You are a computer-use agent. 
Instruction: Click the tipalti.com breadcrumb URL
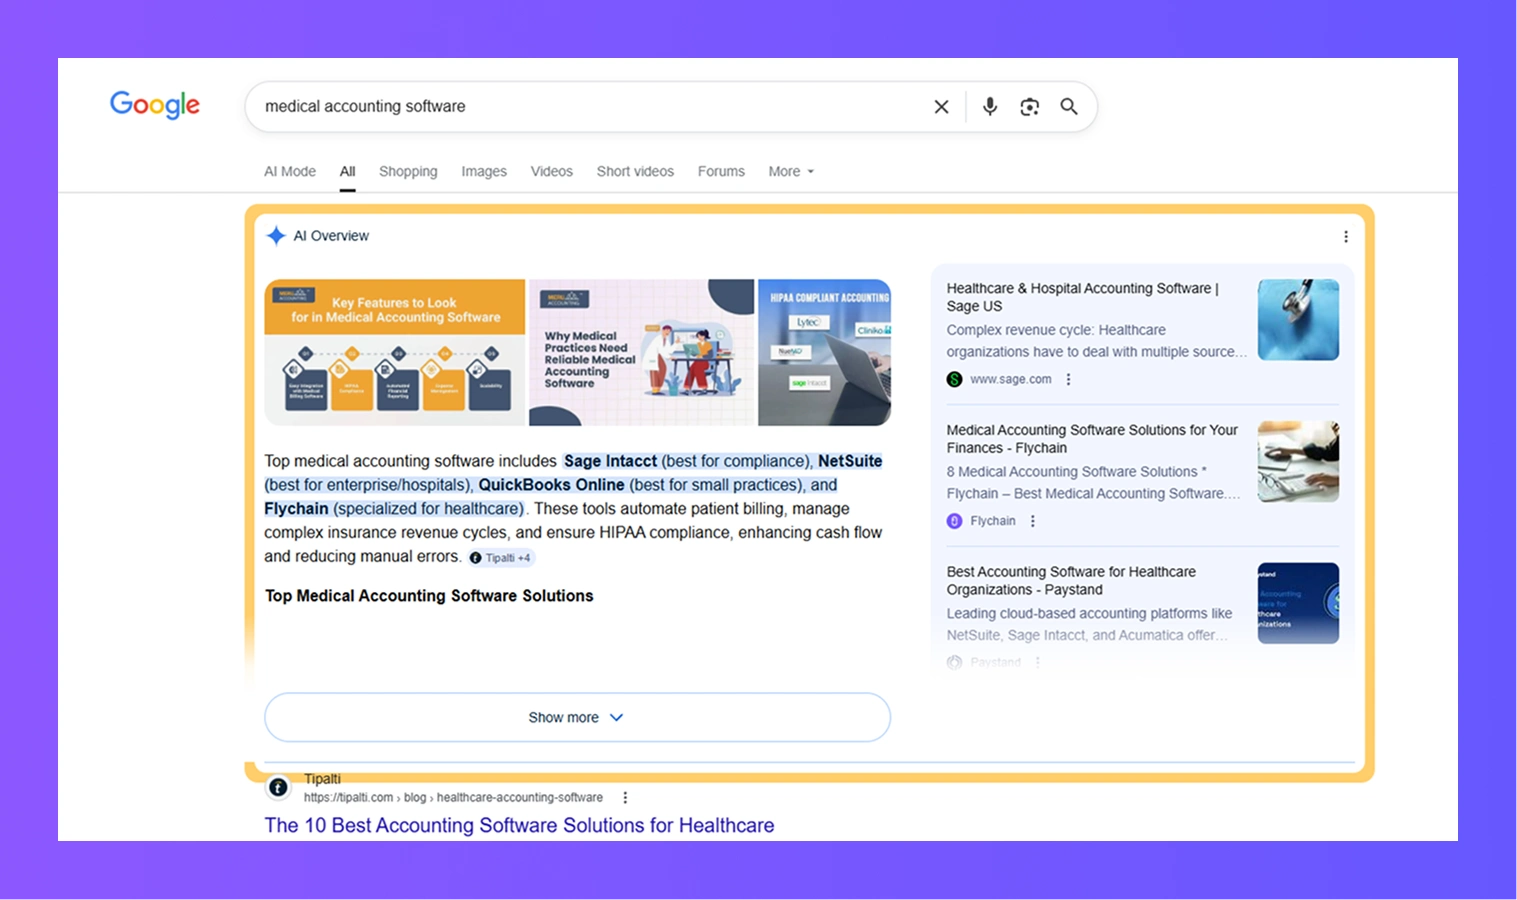(453, 798)
